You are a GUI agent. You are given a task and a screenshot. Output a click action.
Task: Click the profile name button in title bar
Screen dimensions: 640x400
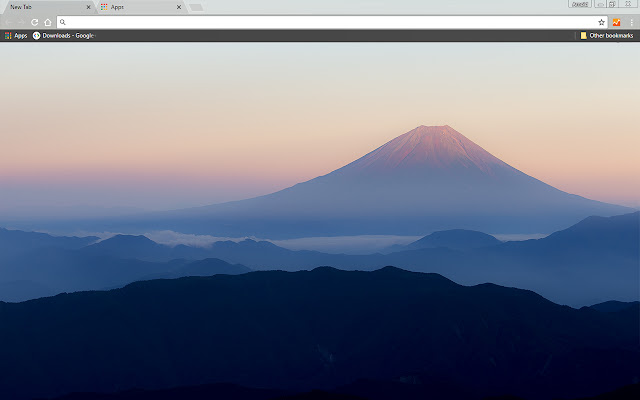(580, 4)
